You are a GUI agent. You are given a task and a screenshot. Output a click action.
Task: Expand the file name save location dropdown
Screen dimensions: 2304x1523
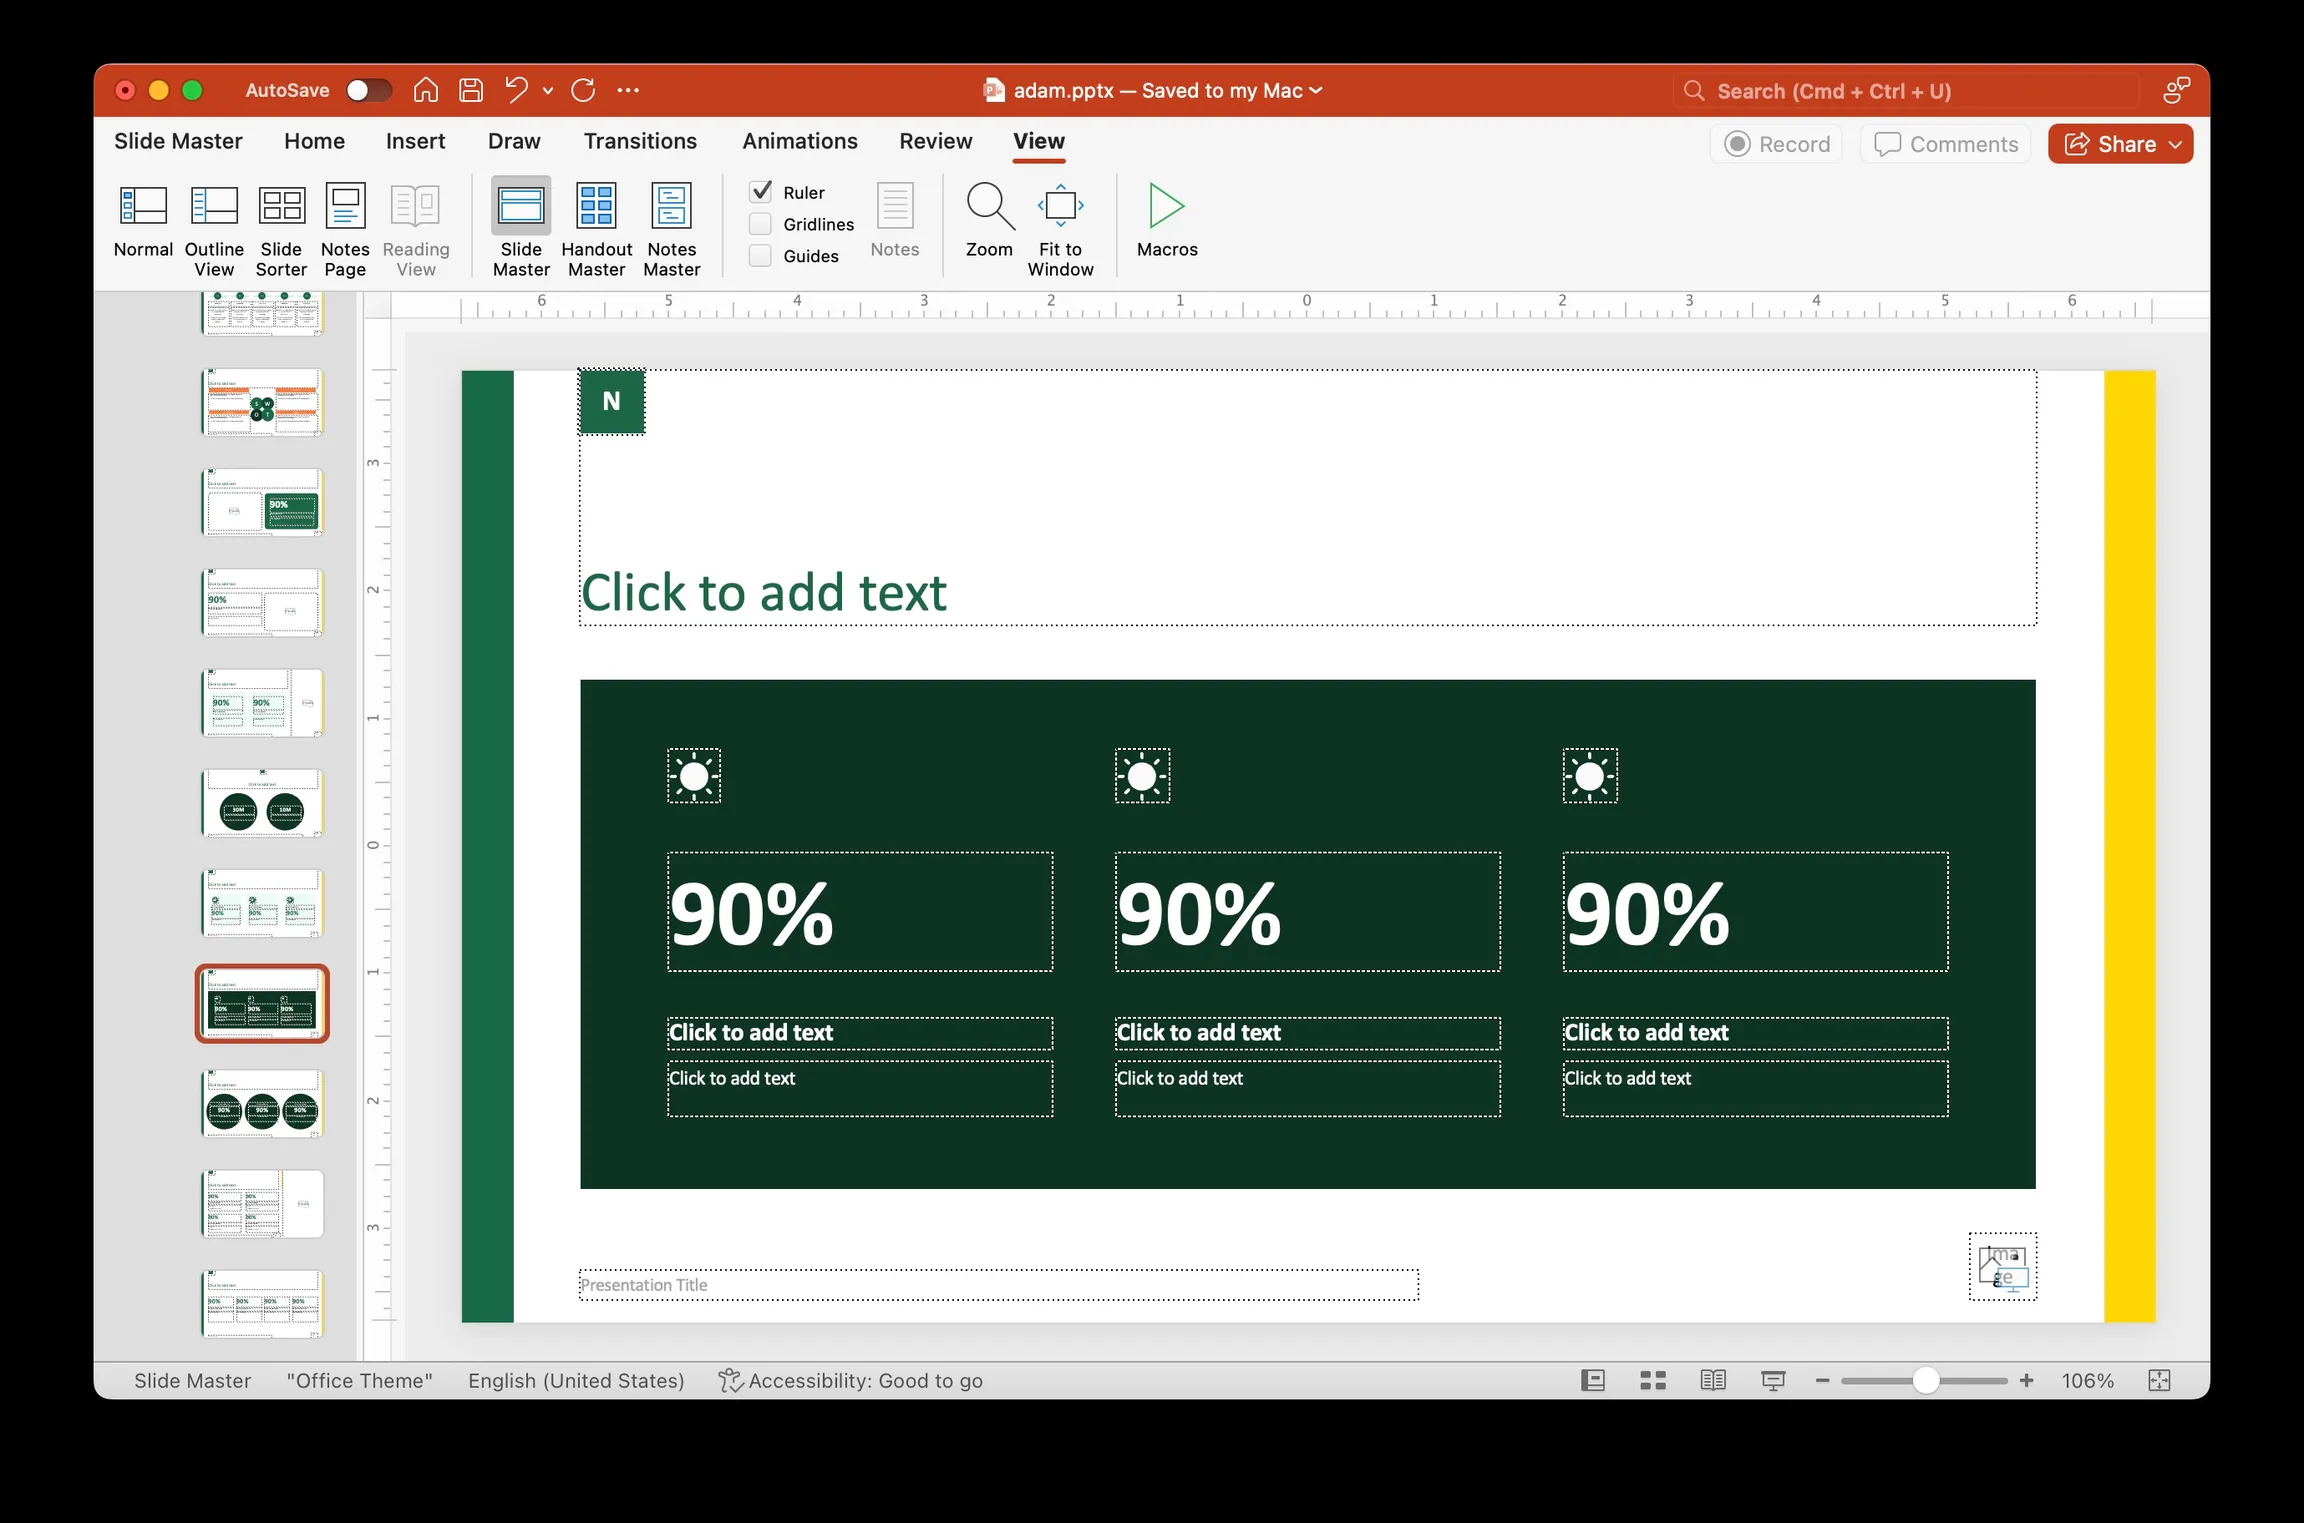click(x=1316, y=90)
